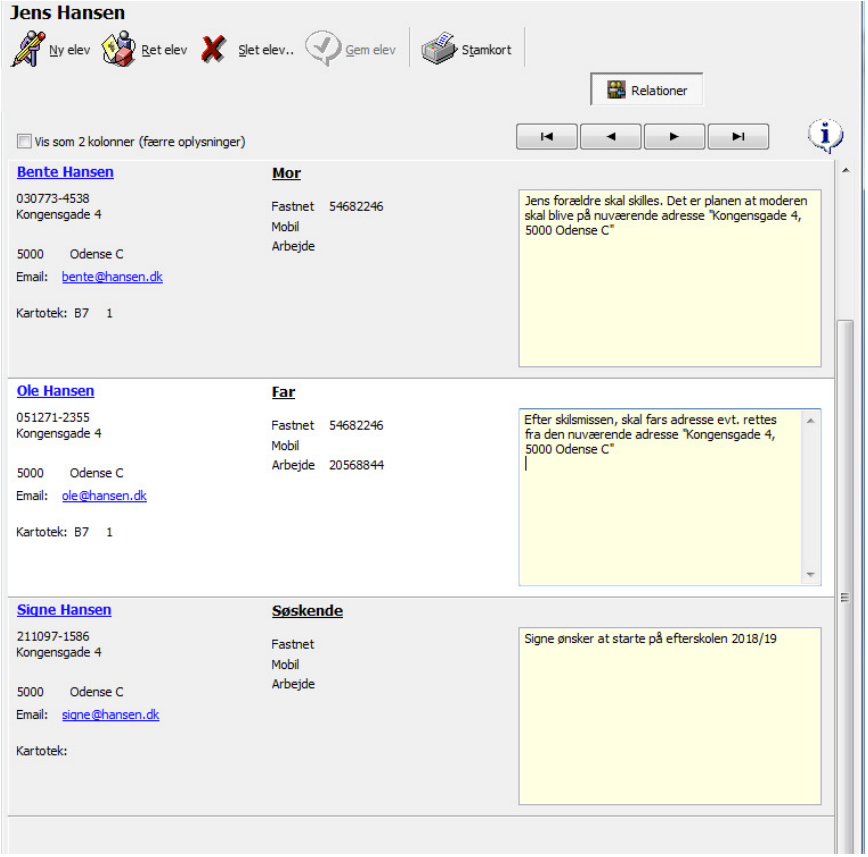This screenshot has height=857, width=868.
Task: Click the Ny elev label
Action: 69,50
